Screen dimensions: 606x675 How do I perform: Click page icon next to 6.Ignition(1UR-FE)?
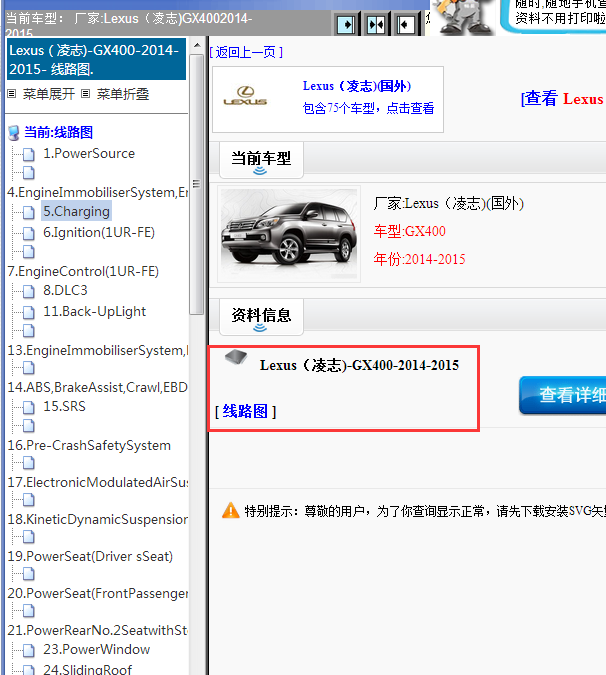click(28, 233)
